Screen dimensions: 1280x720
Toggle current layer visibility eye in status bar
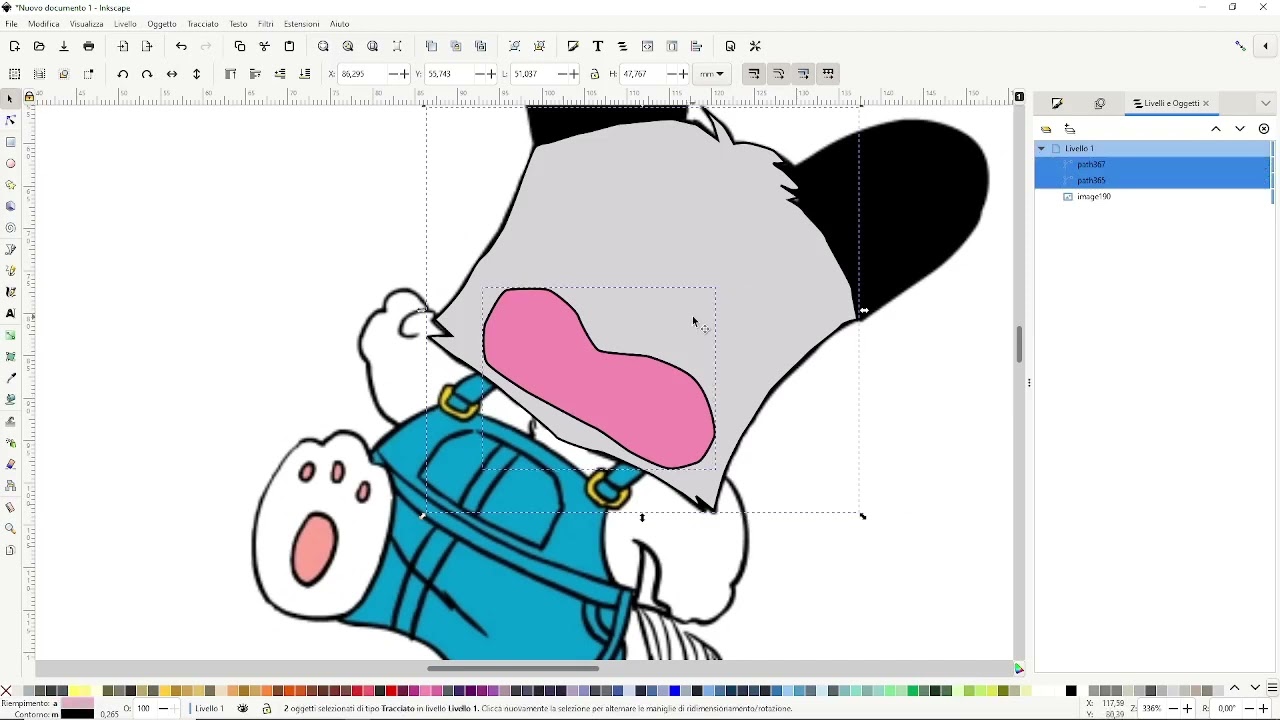click(x=243, y=709)
